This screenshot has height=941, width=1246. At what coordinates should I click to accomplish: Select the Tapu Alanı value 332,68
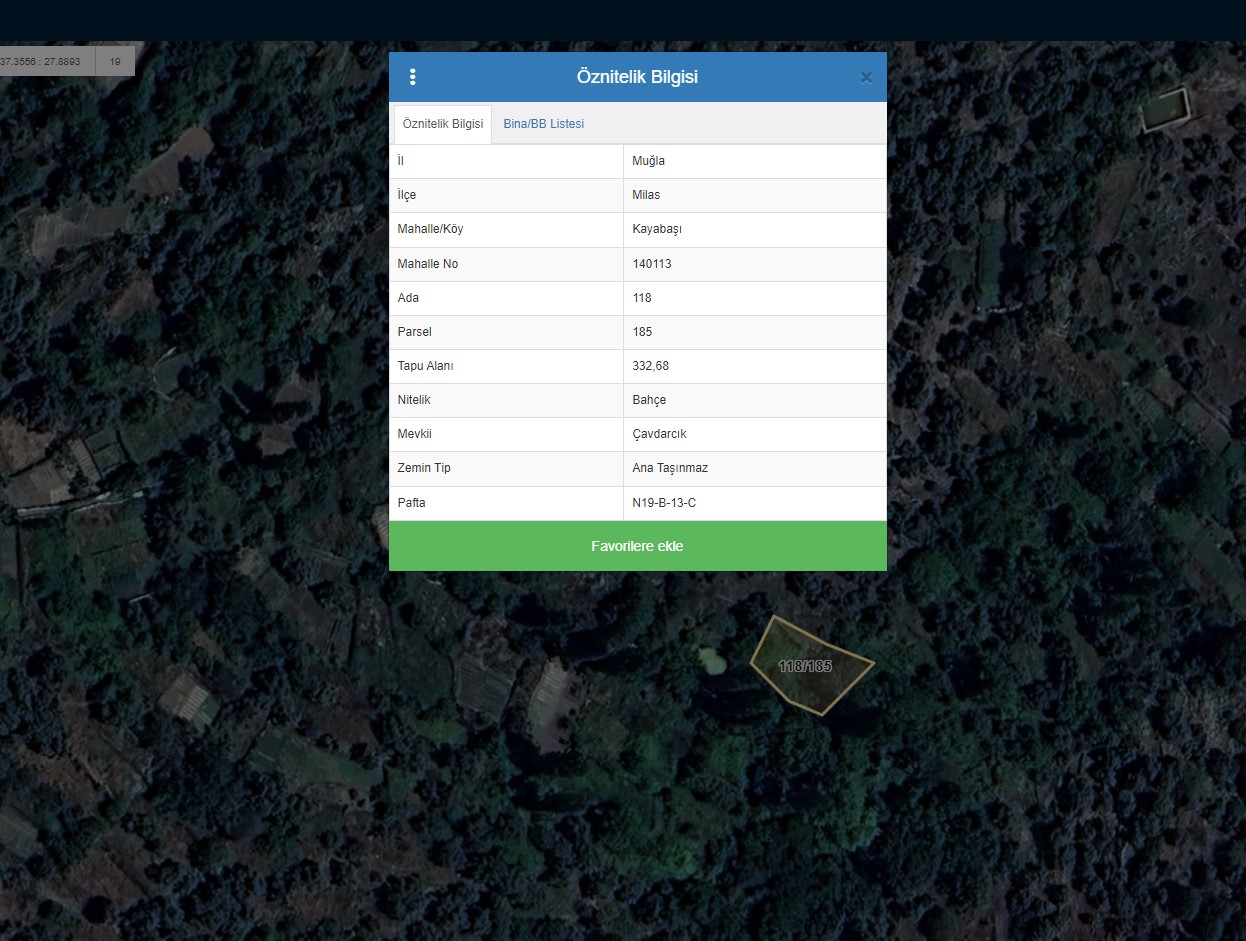tap(650, 366)
